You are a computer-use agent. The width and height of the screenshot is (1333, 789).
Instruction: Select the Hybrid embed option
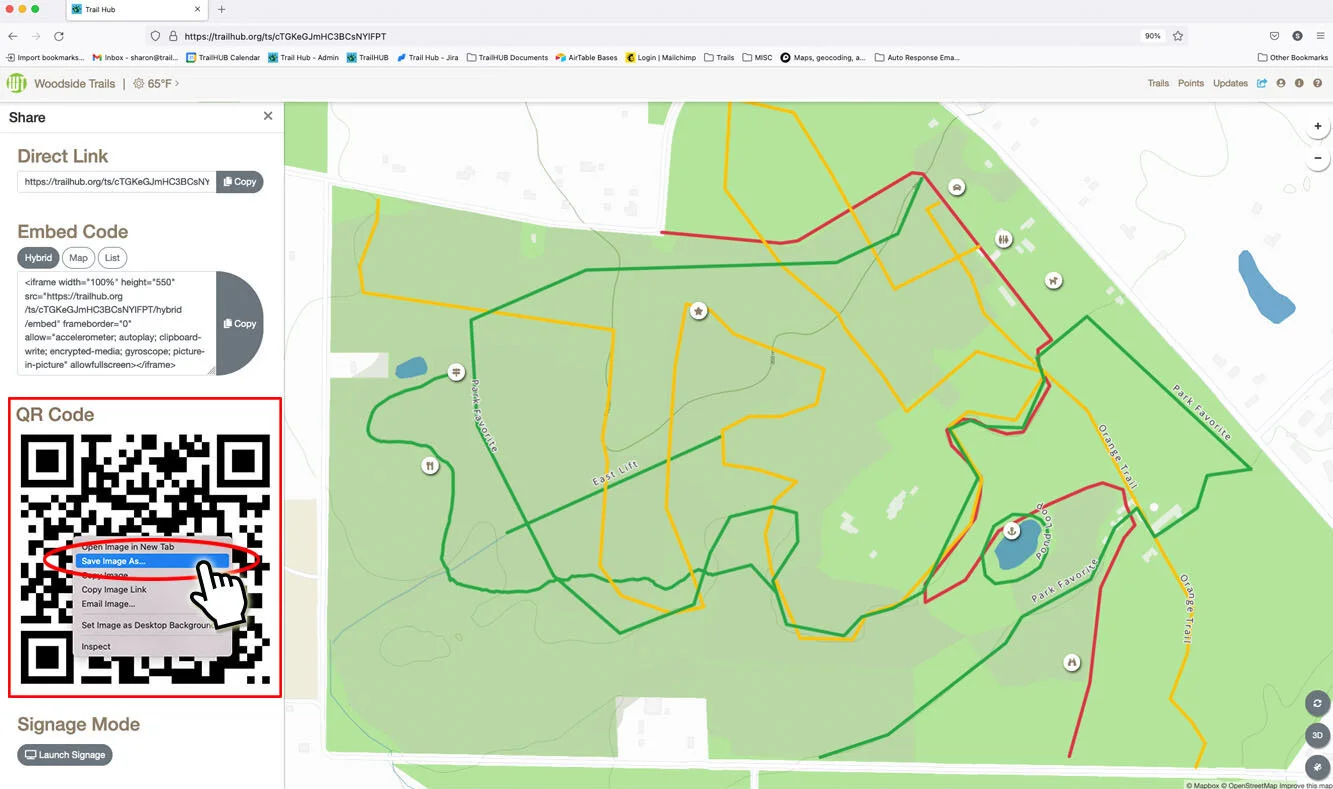38,258
